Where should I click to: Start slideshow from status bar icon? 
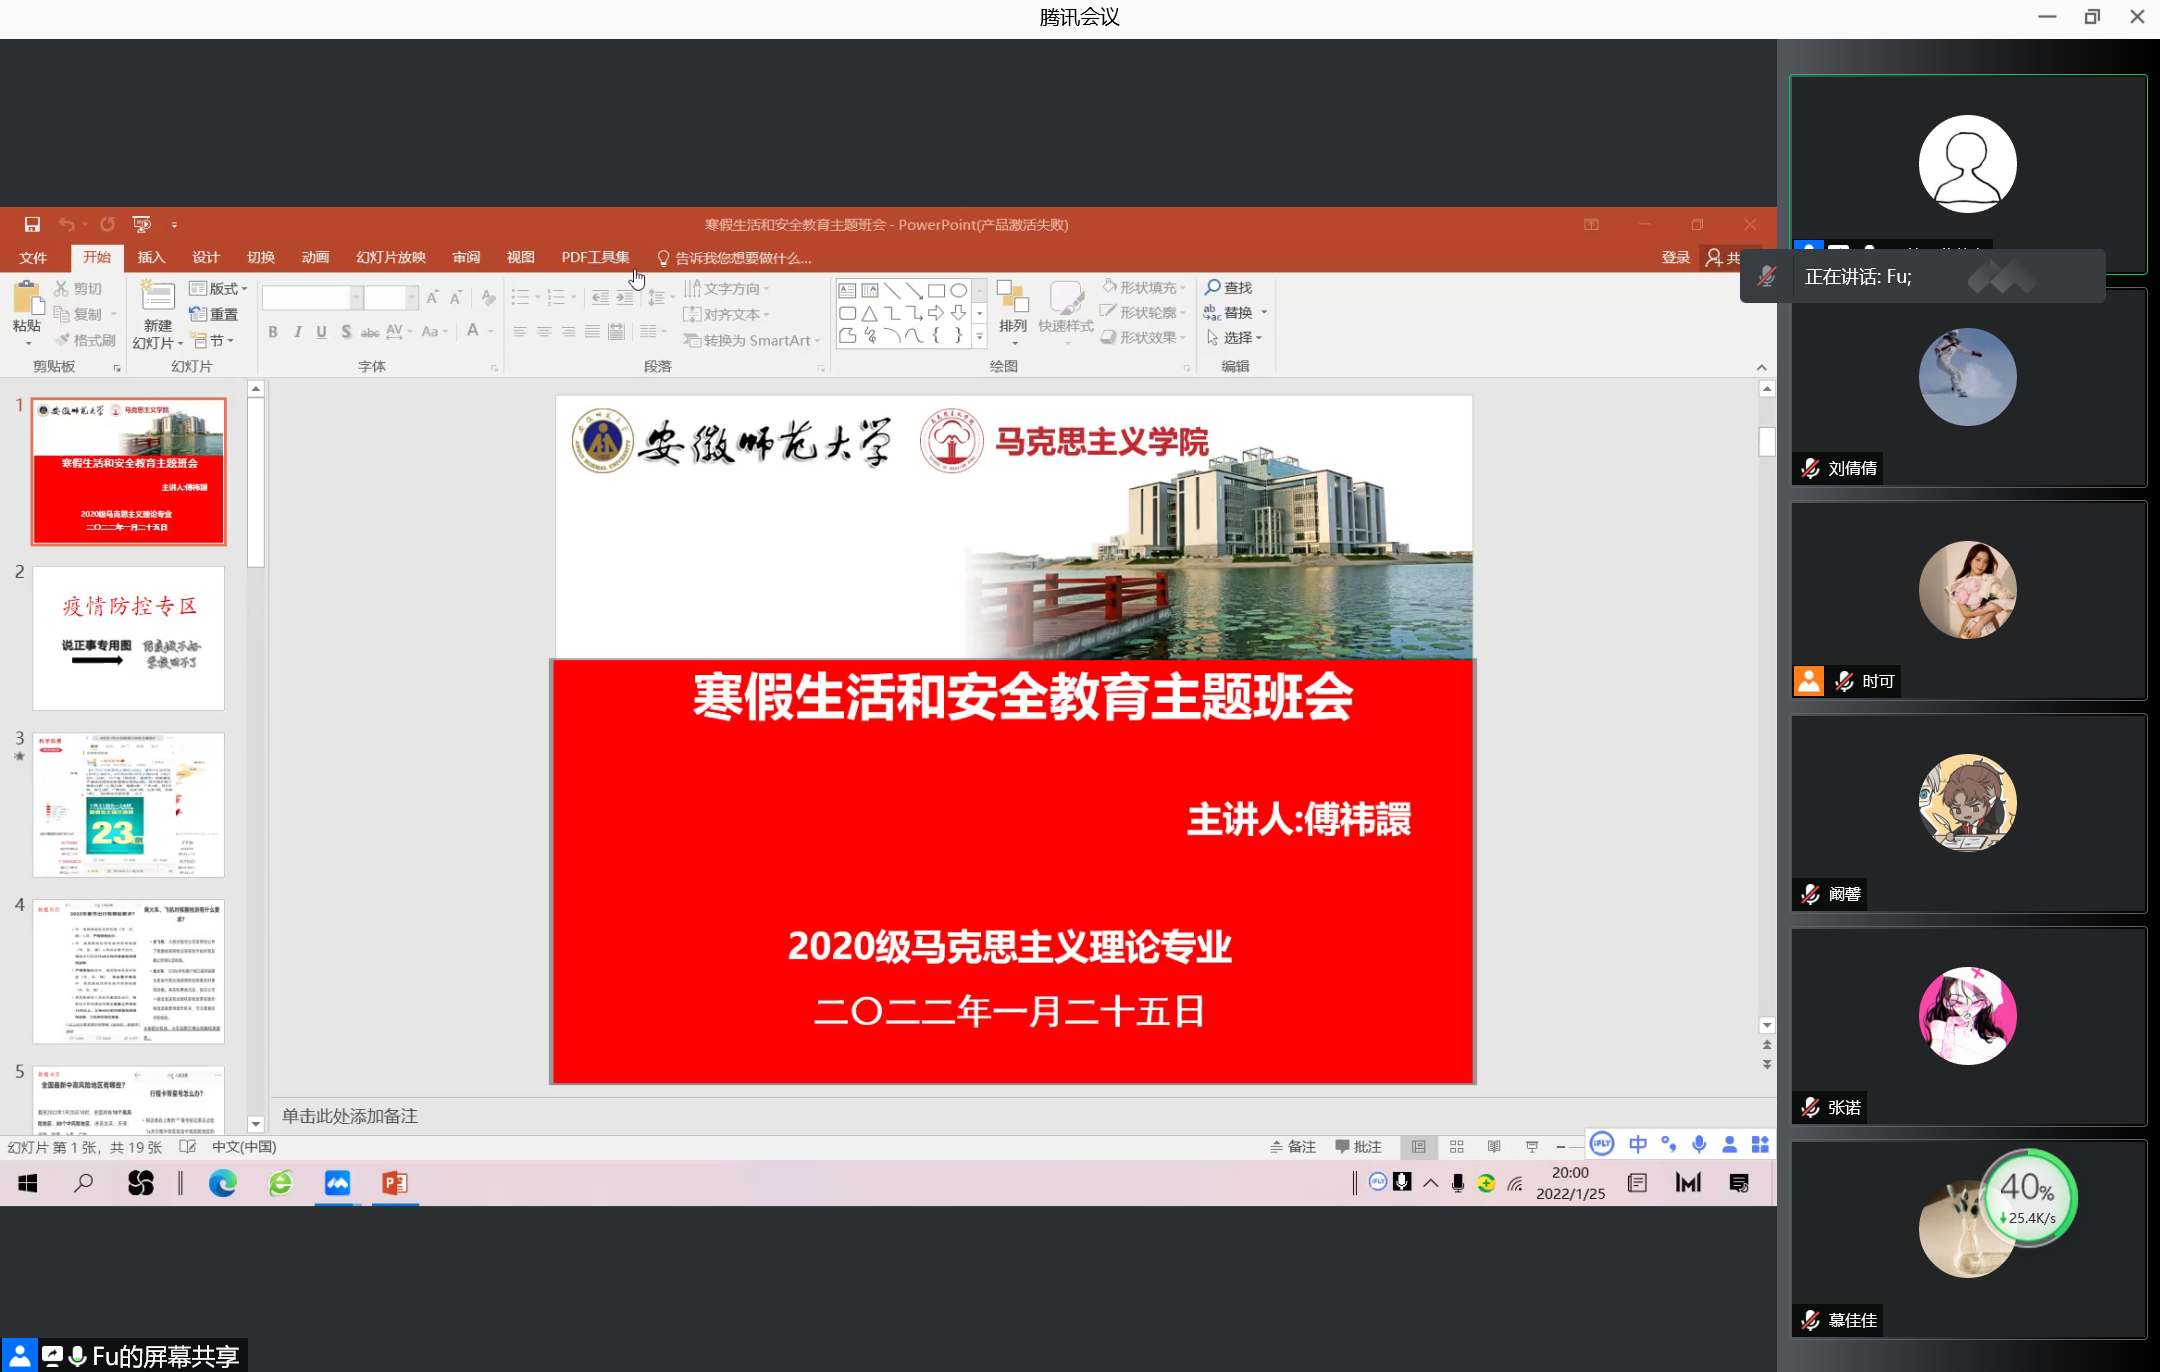point(1531,1147)
